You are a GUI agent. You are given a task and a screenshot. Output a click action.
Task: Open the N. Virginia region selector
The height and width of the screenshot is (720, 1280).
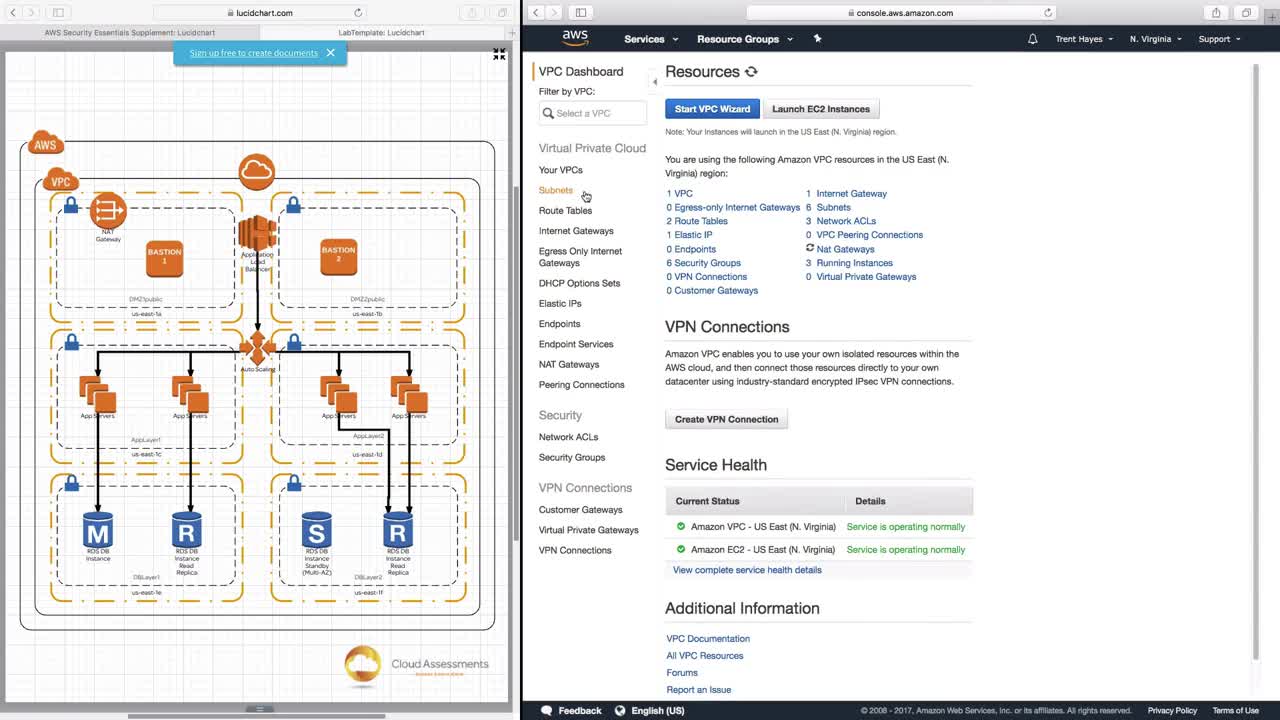[1155, 39]
